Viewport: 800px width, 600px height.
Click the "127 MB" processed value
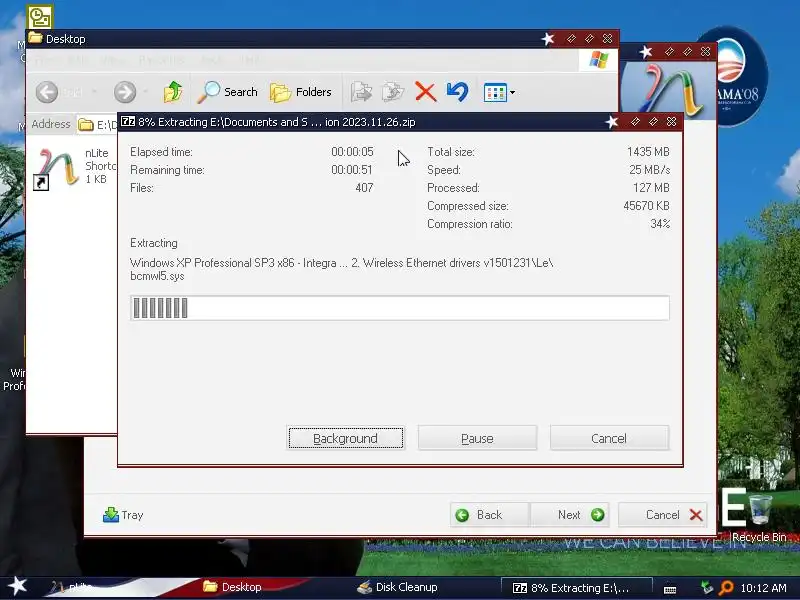(x=651, y=188)
